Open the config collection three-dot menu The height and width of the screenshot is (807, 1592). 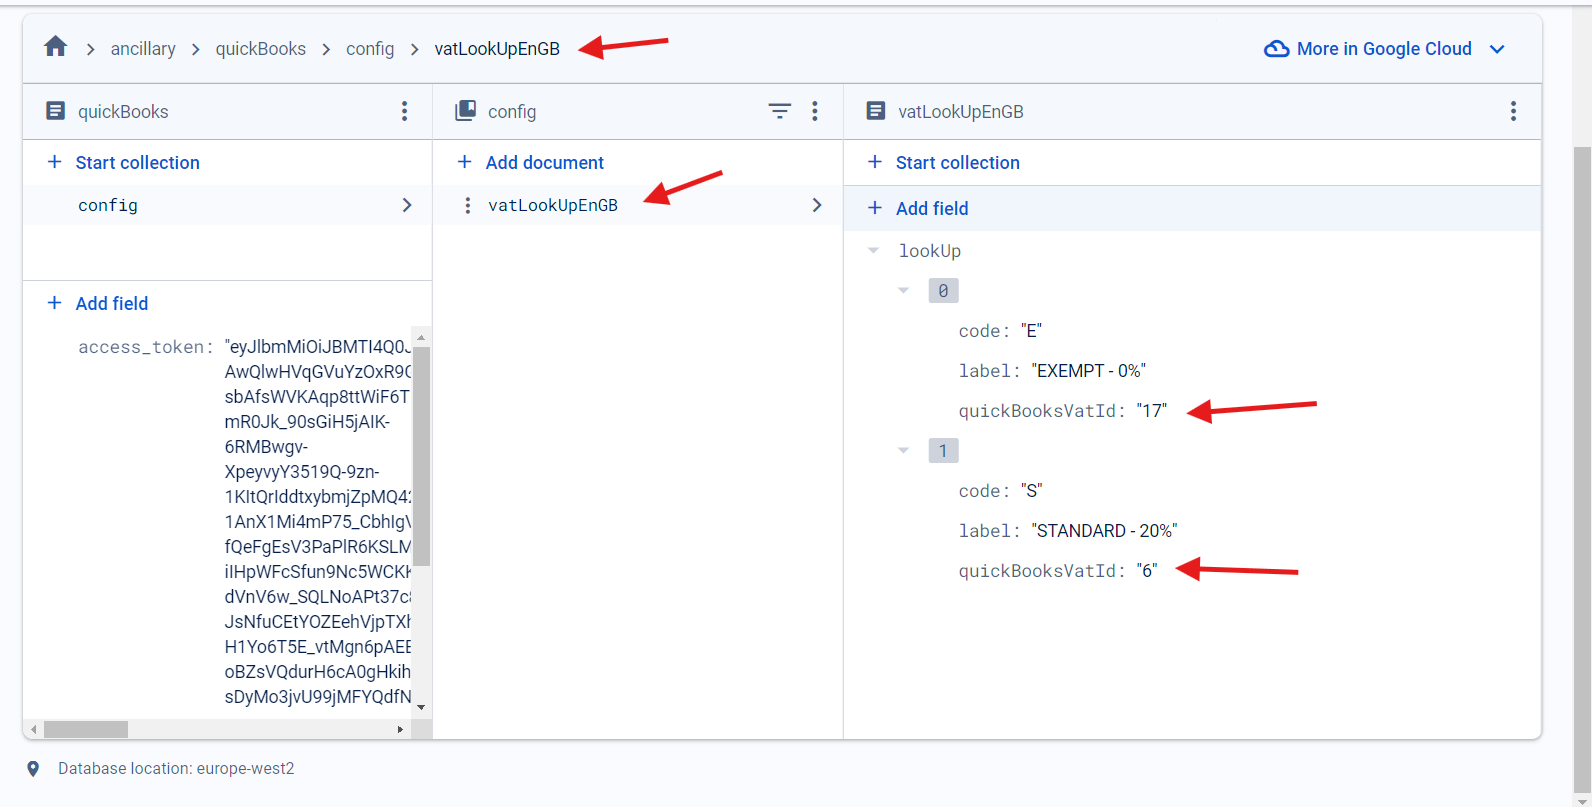tap(815, 111)
